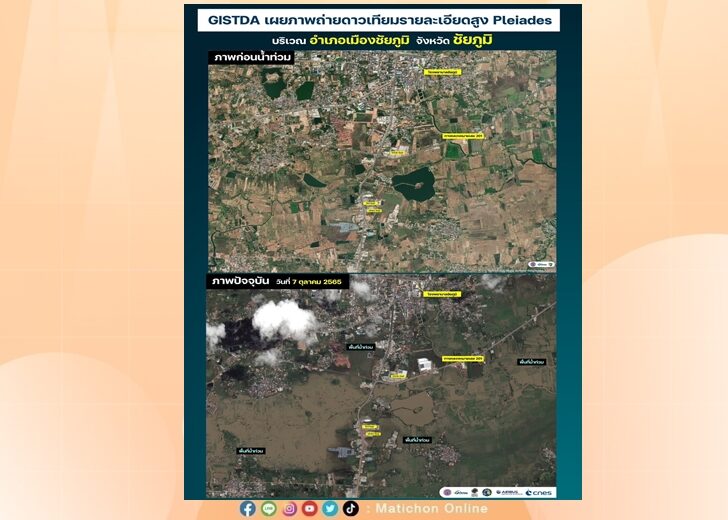728x520 pixels.
Task: Click the CNES logo on the lower map
Action: coord(541,492)
